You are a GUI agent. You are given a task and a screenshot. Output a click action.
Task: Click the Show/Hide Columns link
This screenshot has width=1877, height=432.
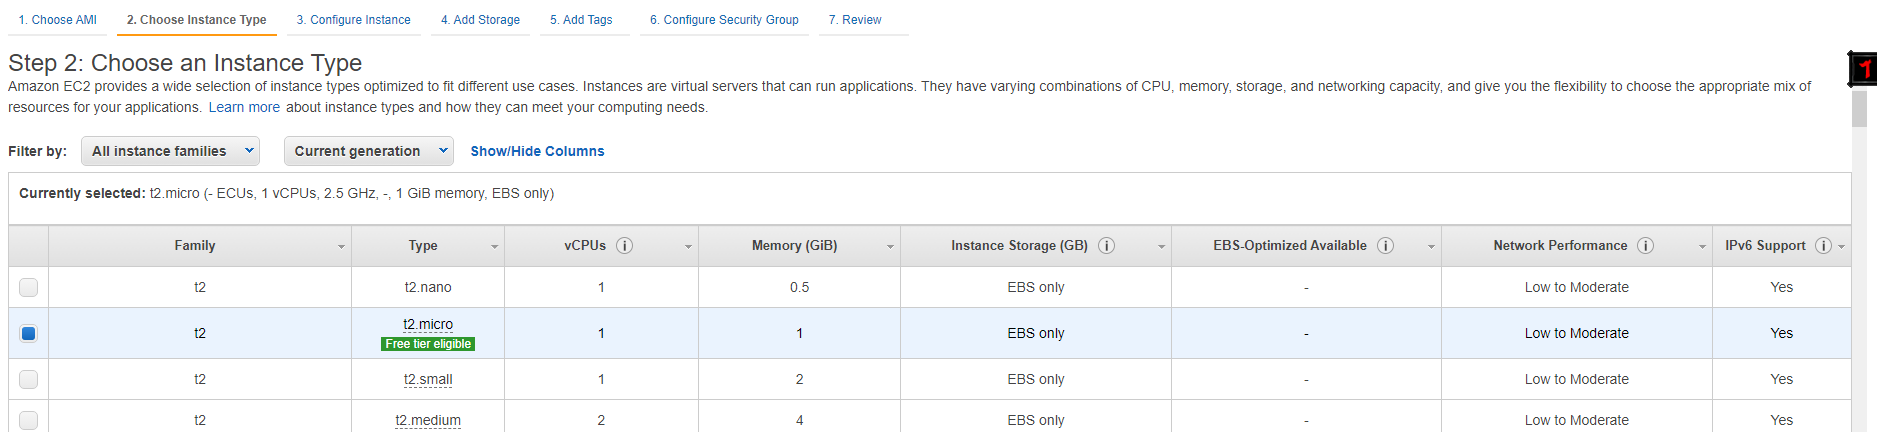pyautogui.click(x=537, y=151)
